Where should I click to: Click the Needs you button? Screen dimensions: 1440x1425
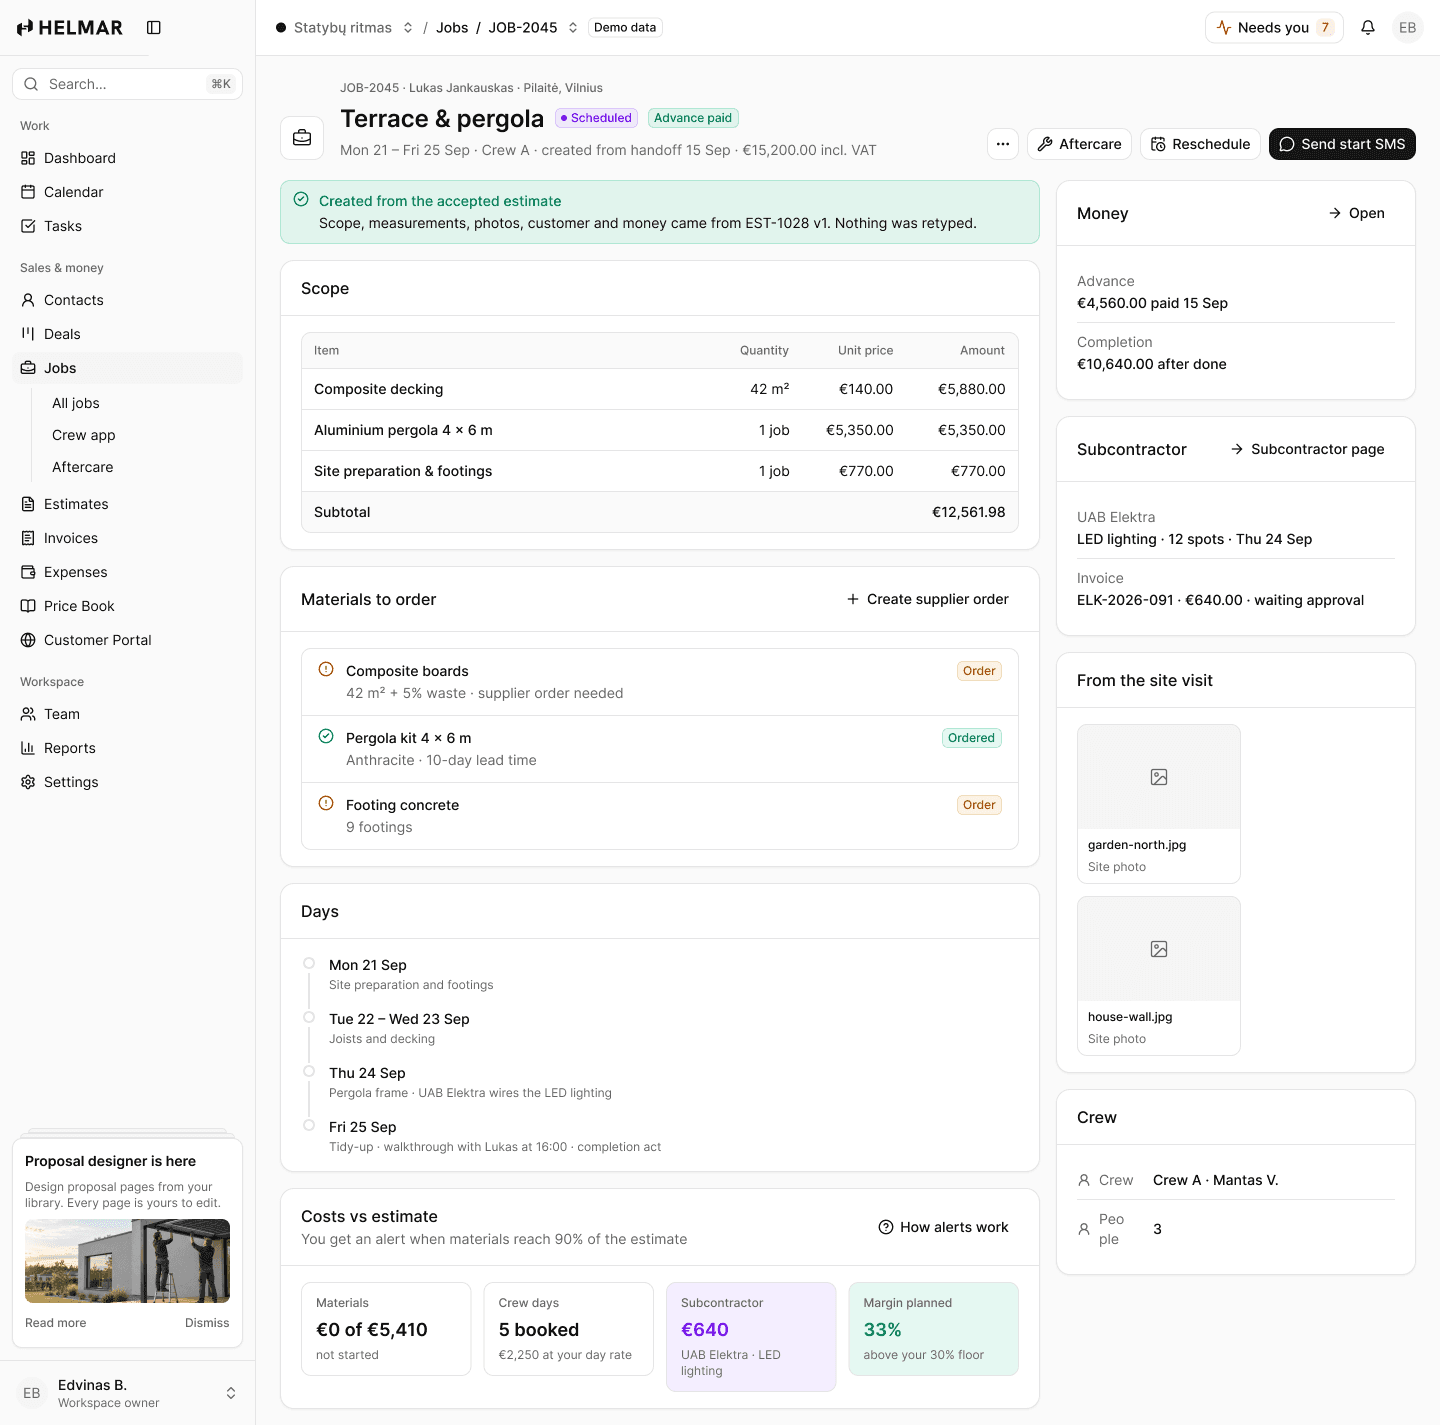(1274, 28)
